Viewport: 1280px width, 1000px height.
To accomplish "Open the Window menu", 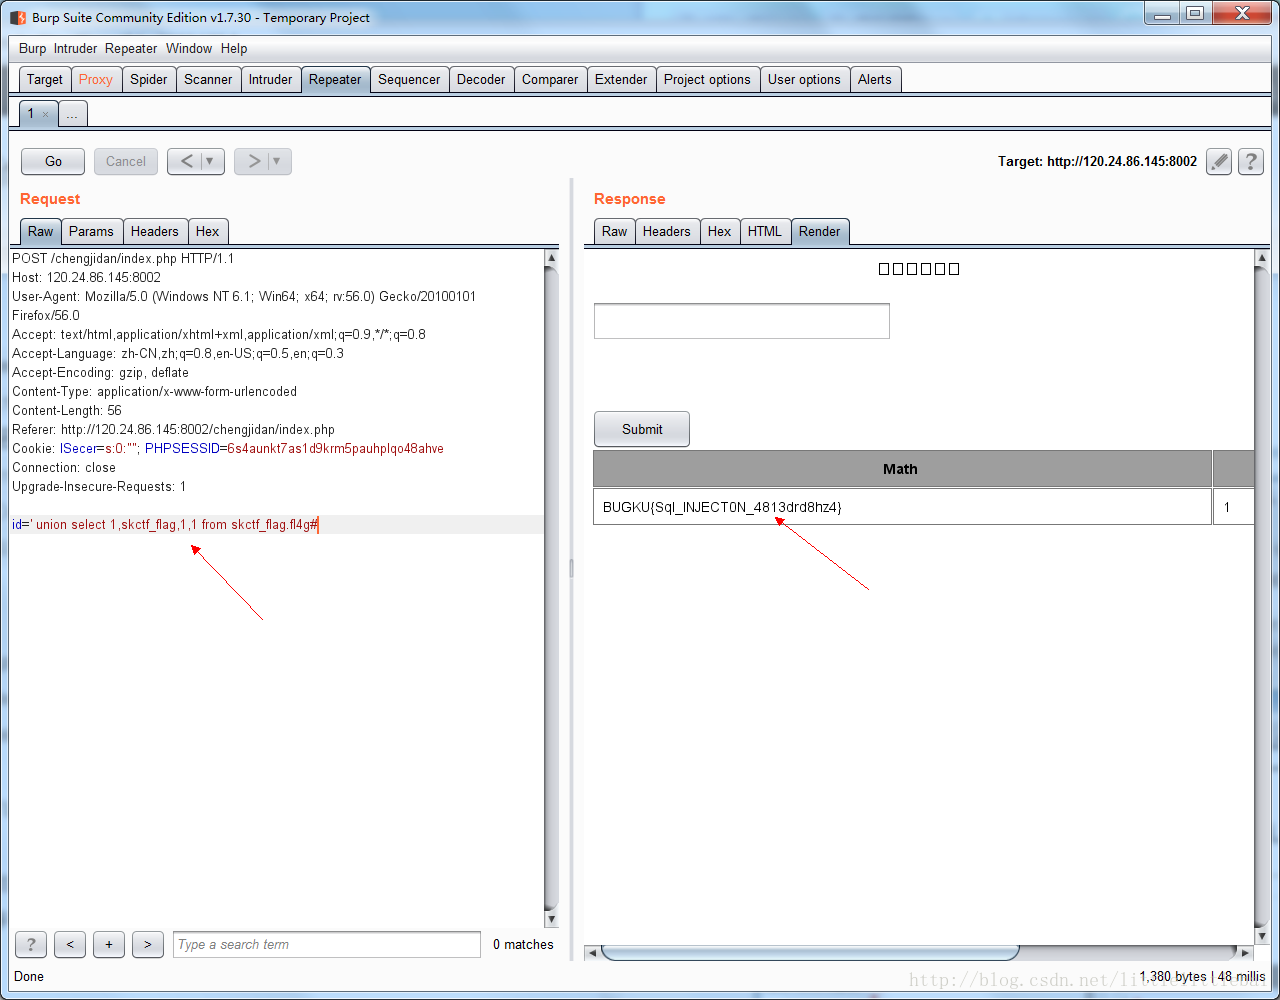I will point(189,48).
